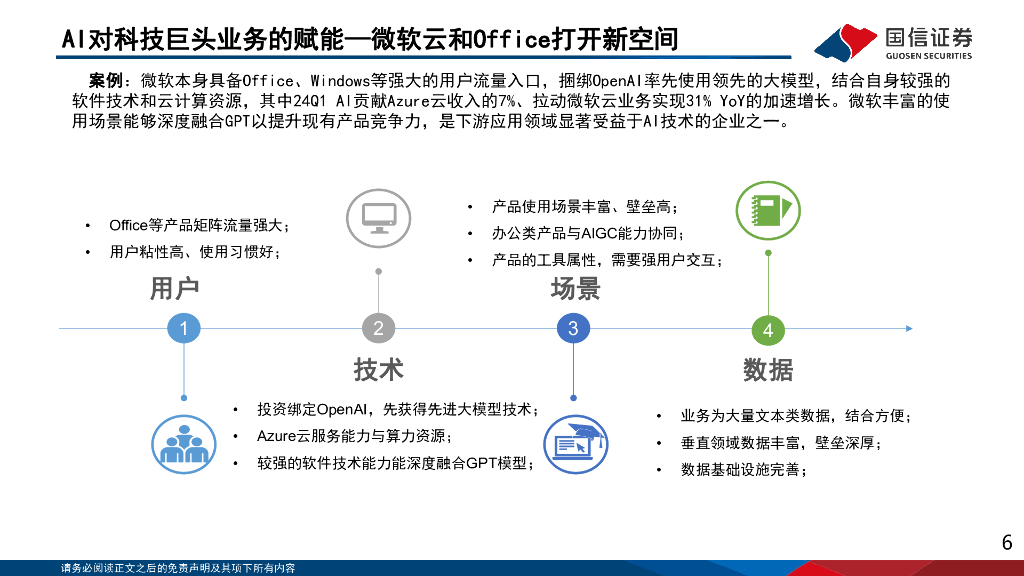Enable step 4 green milestone circle

pyautogui.click(x=768, y=327)
